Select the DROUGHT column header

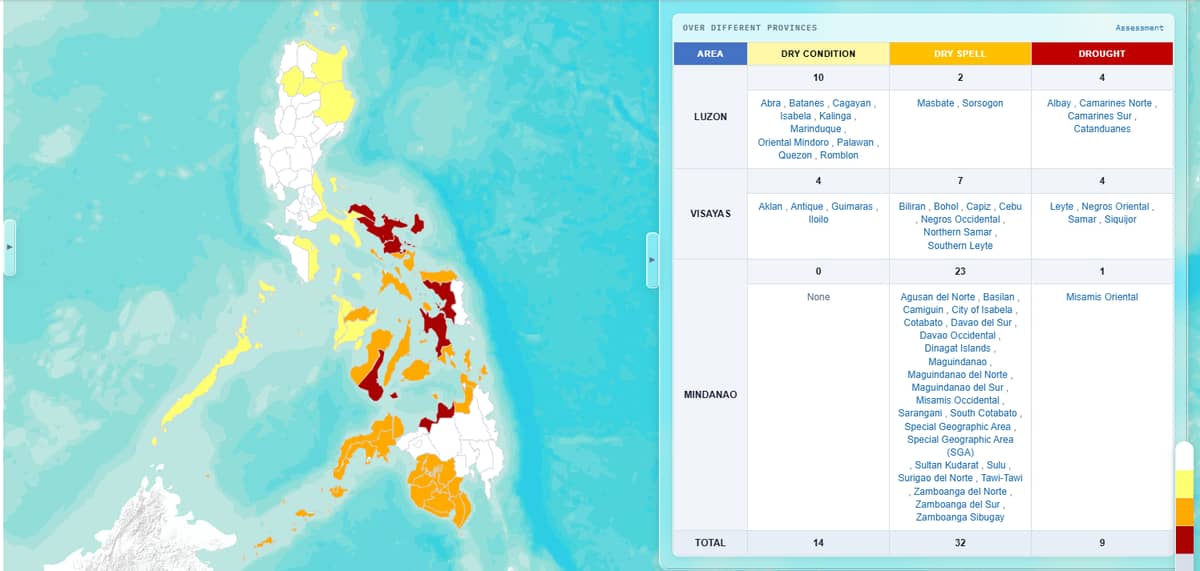click(1102, 54)
